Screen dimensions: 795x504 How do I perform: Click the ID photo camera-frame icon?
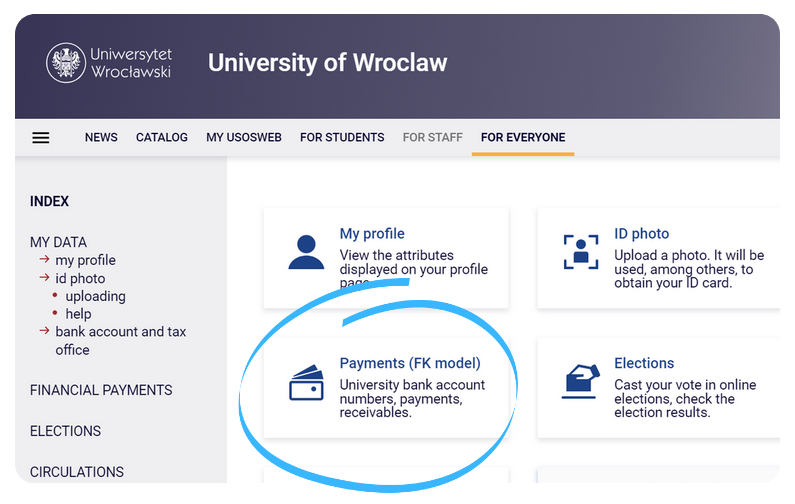pos(580,253)
